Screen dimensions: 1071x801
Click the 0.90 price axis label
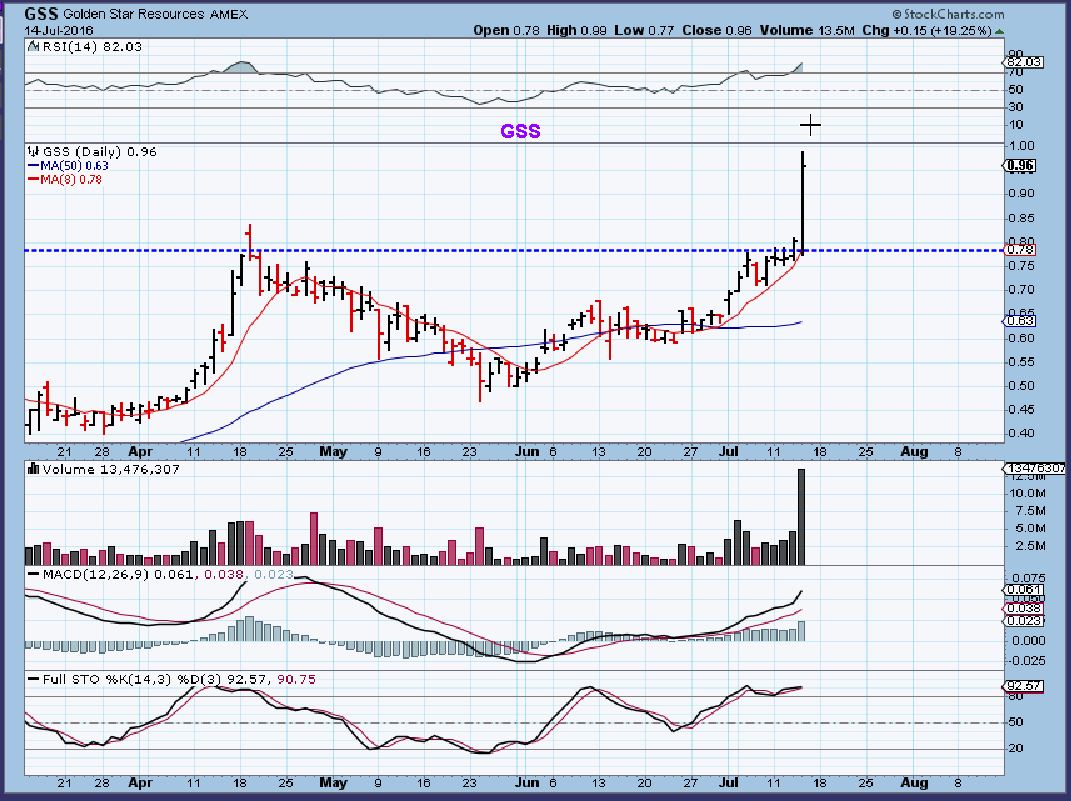point(1021,193)
